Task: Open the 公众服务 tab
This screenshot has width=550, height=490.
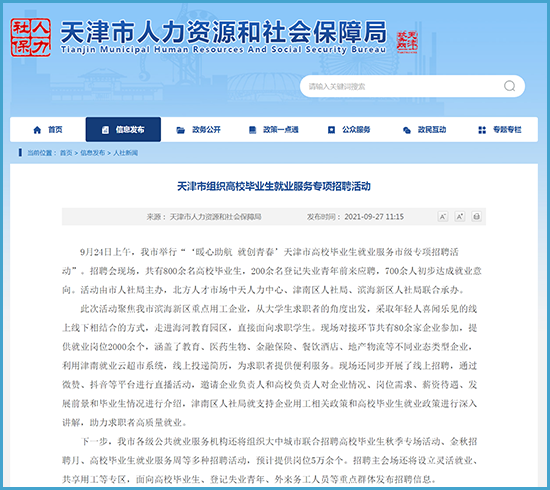Action: [x=349, y=130]
